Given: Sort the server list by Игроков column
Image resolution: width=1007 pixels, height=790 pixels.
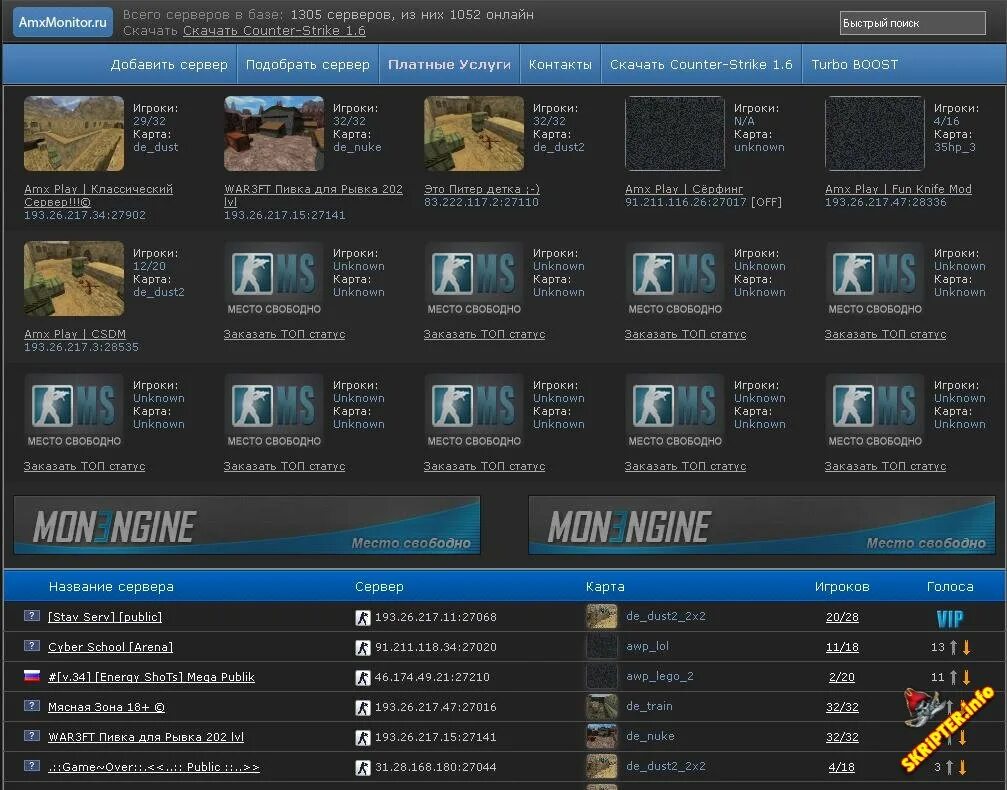Looking at the screenshot, I should (842, 586).
